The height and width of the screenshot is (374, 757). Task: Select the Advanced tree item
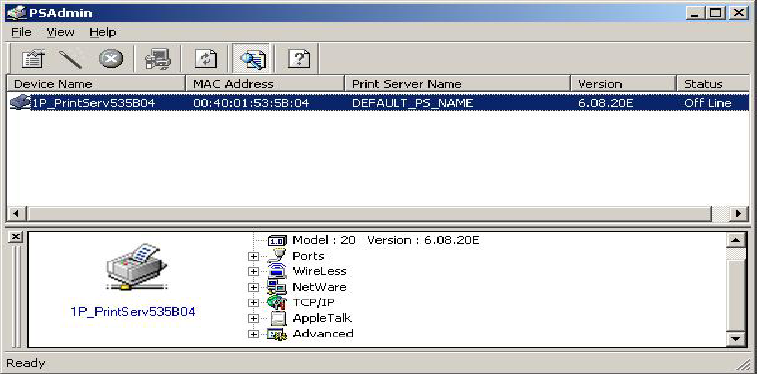coord(323,333)
